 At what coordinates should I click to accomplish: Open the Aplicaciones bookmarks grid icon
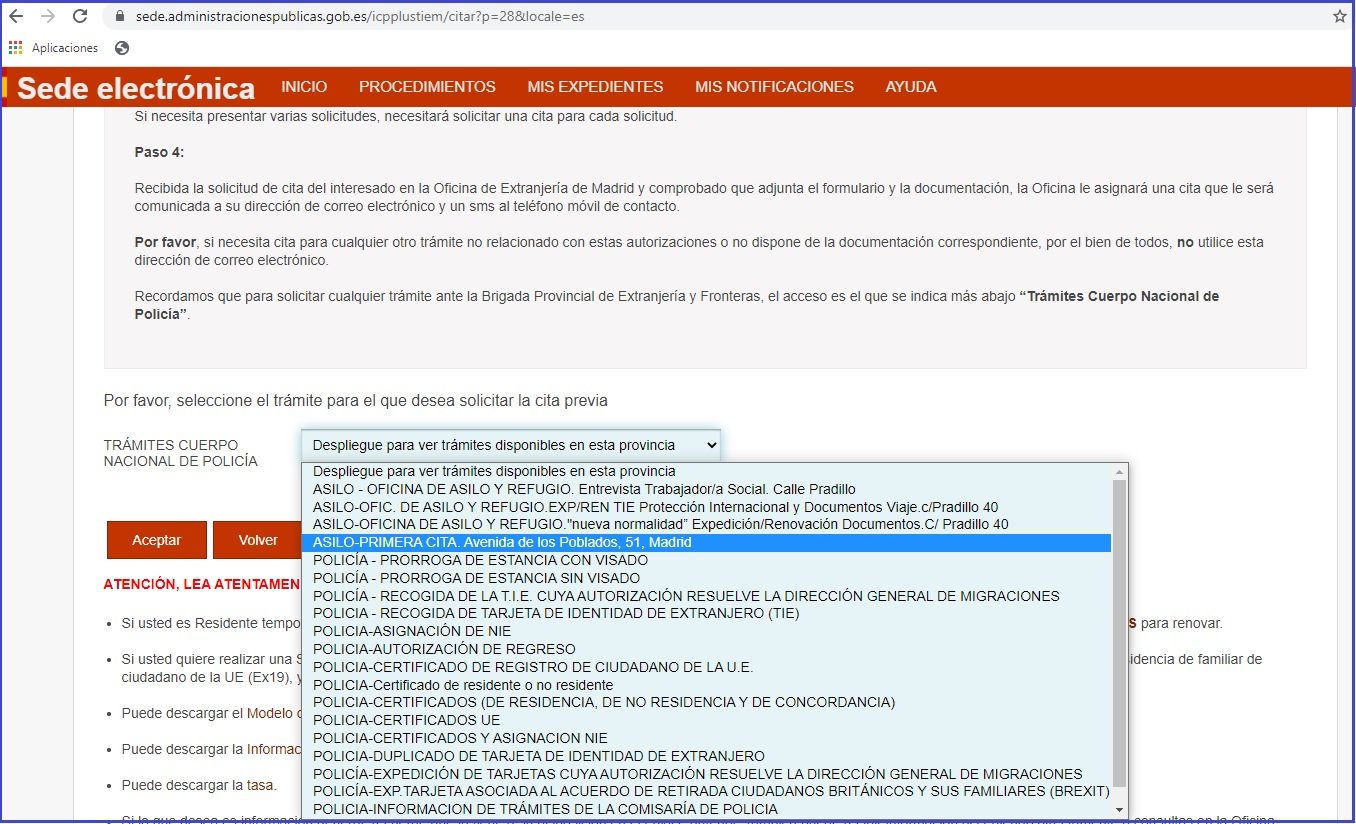[x=15, y=47]
